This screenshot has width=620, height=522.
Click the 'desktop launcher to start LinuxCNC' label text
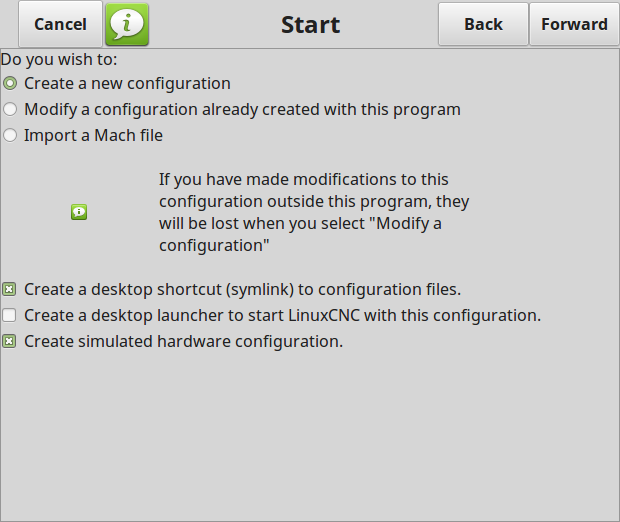coord(282,316)
